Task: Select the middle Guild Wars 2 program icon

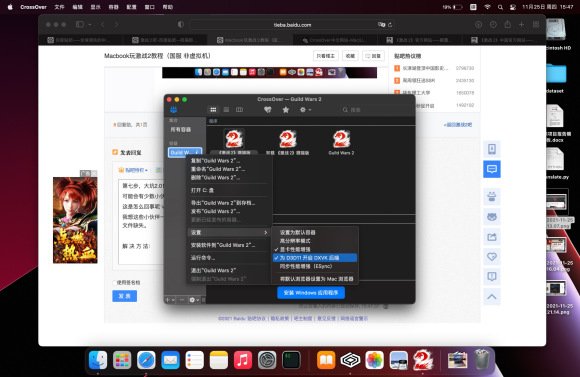Action: click(287, 142)
